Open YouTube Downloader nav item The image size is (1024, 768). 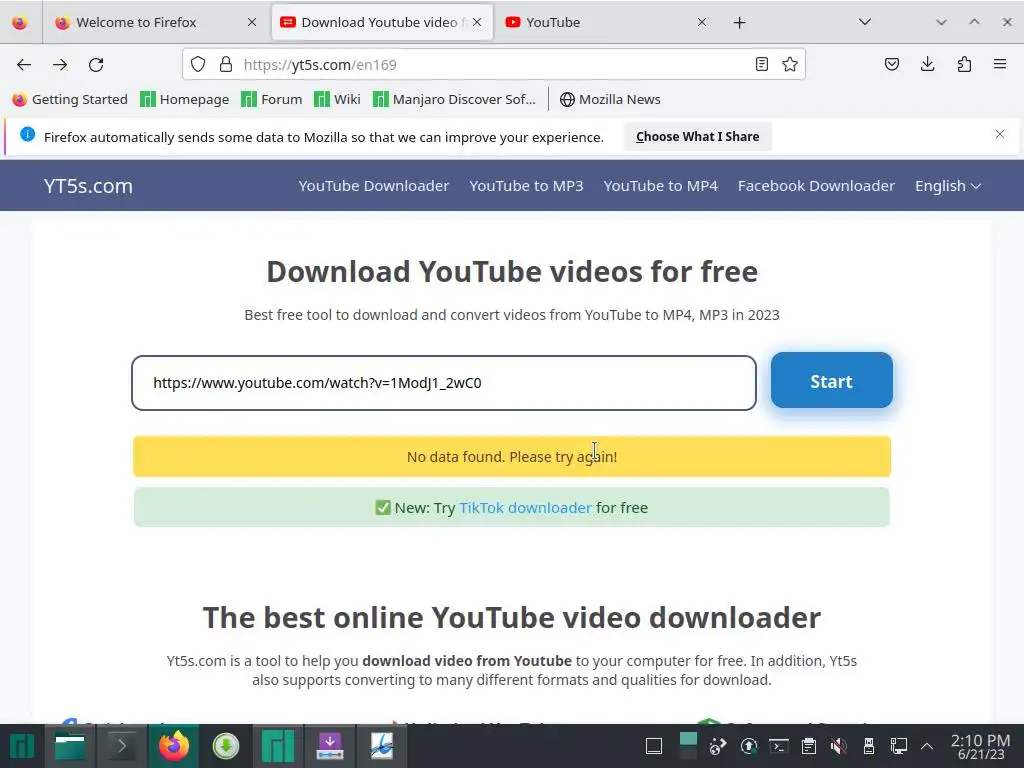pyautogui.click(x=374, y=186)
